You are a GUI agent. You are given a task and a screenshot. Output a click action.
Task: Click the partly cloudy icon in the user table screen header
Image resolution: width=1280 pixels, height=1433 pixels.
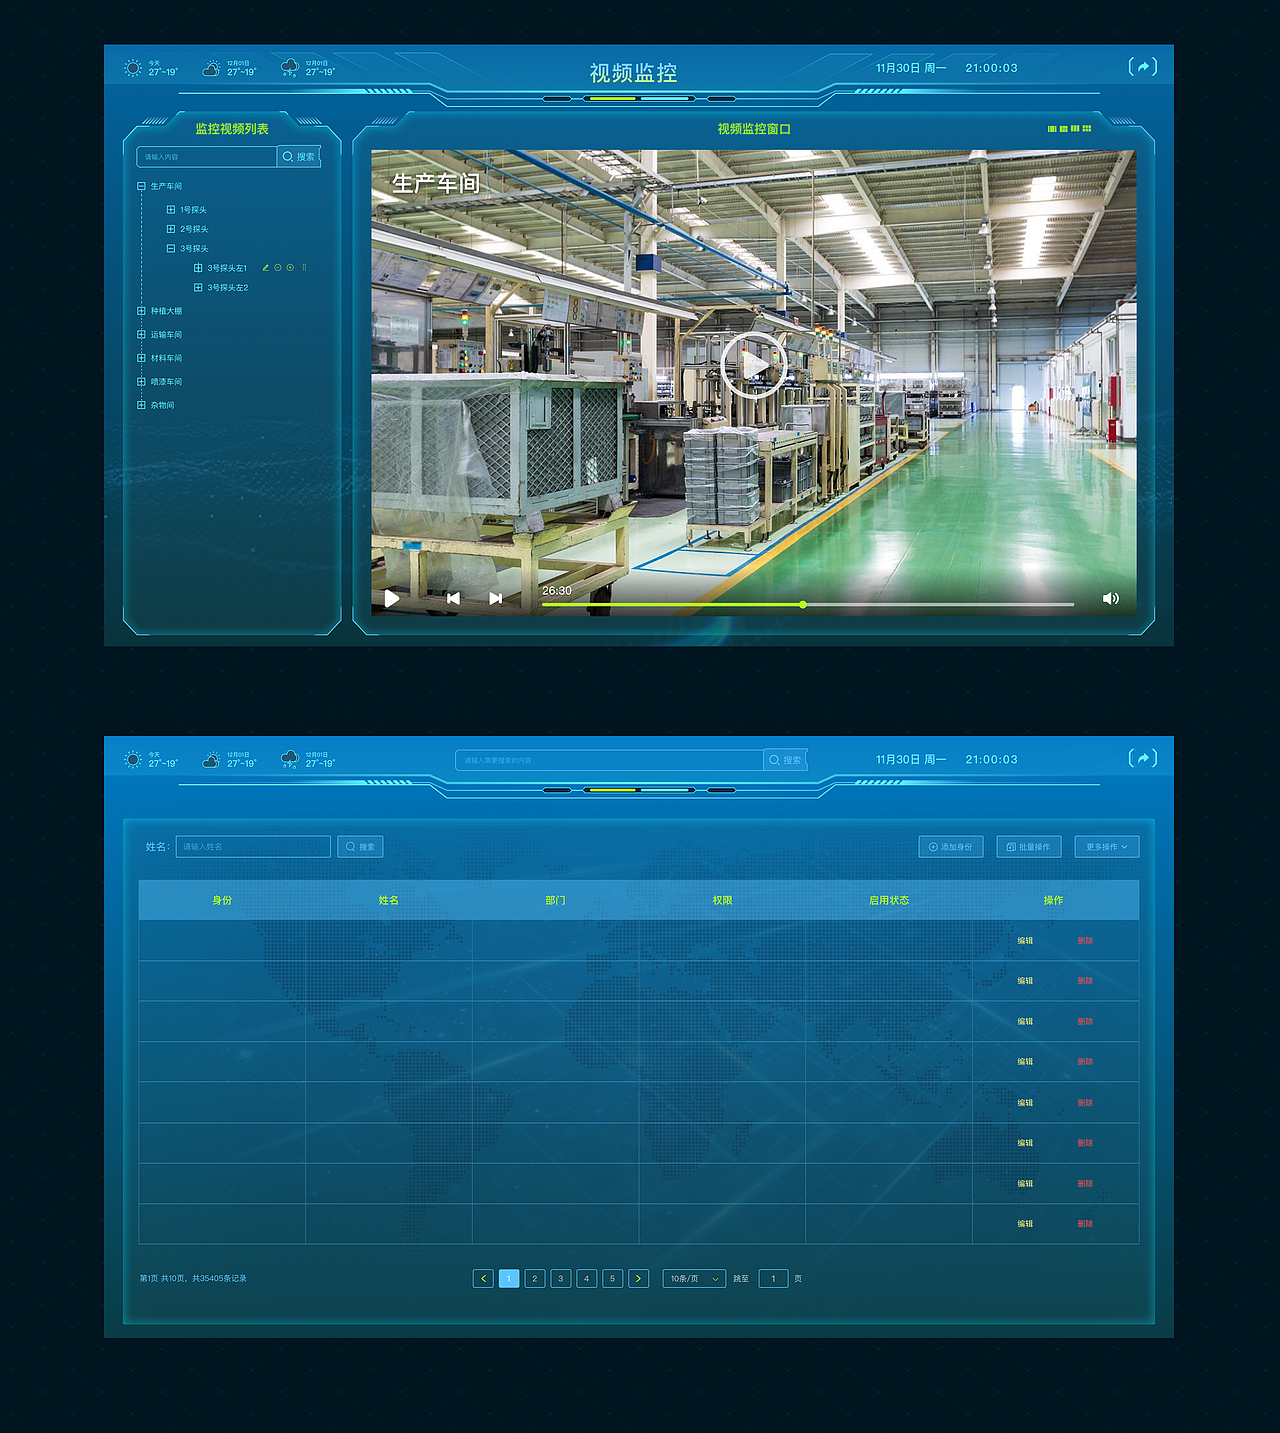(x=211, y=760)
